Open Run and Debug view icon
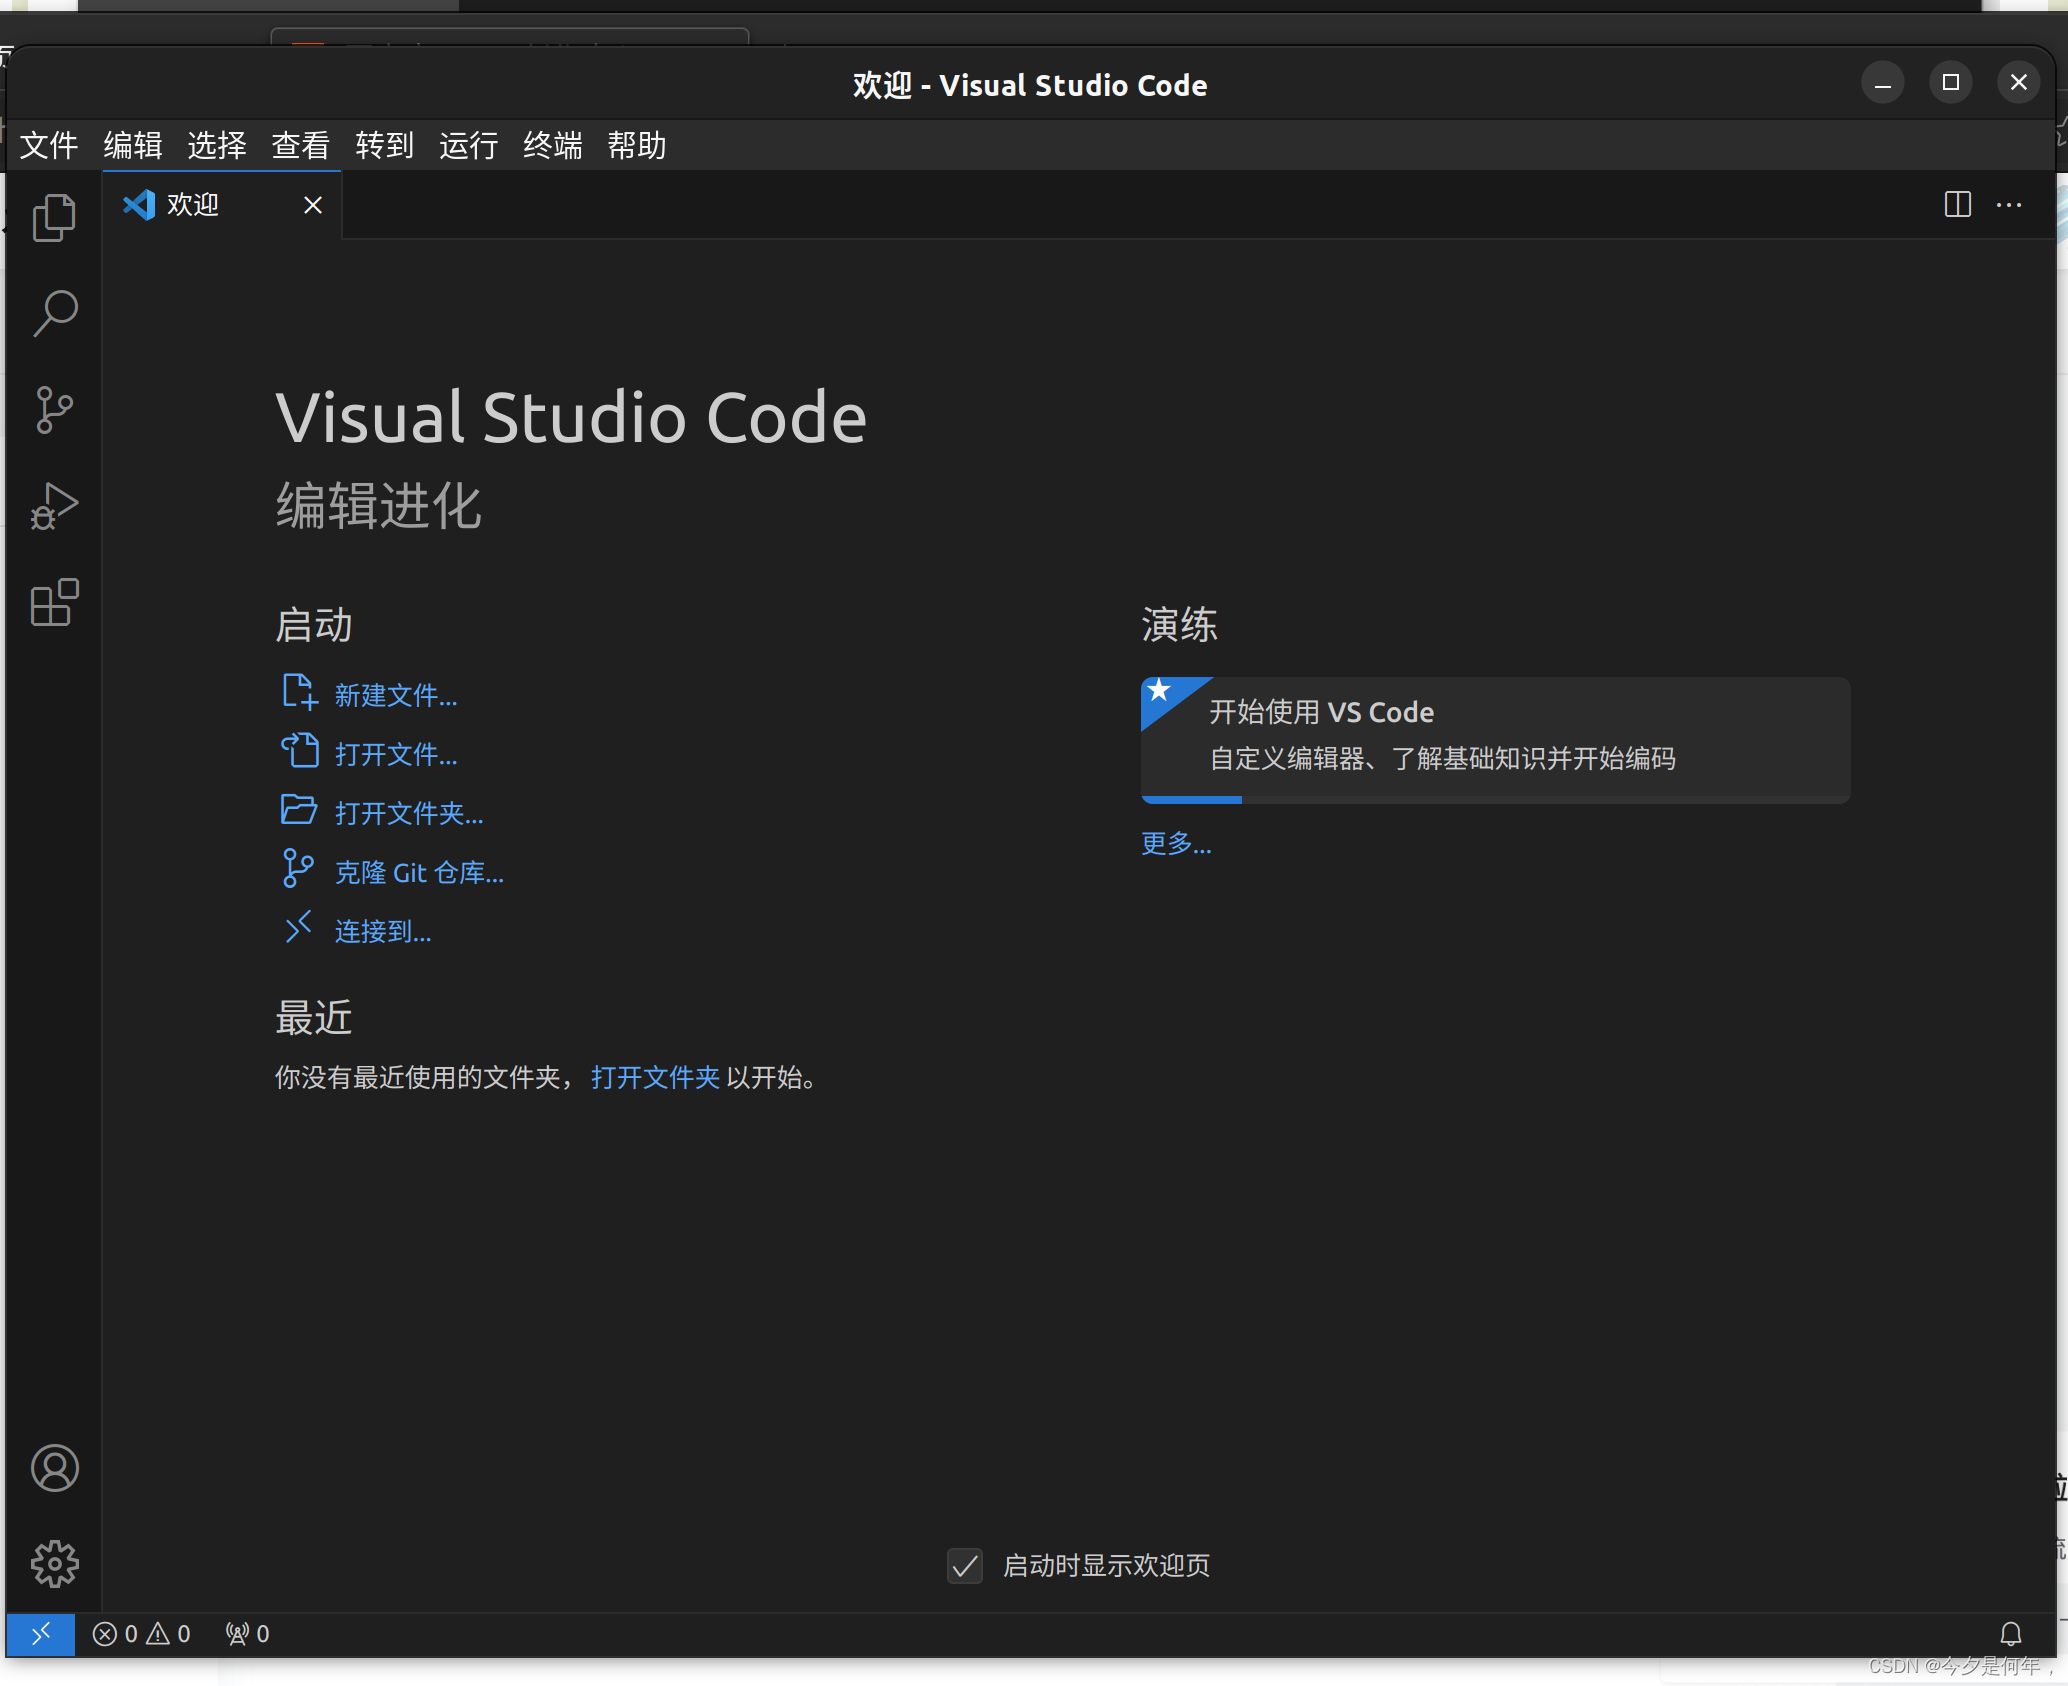The image size is (2068, 1686). click(x=54, y=506)
